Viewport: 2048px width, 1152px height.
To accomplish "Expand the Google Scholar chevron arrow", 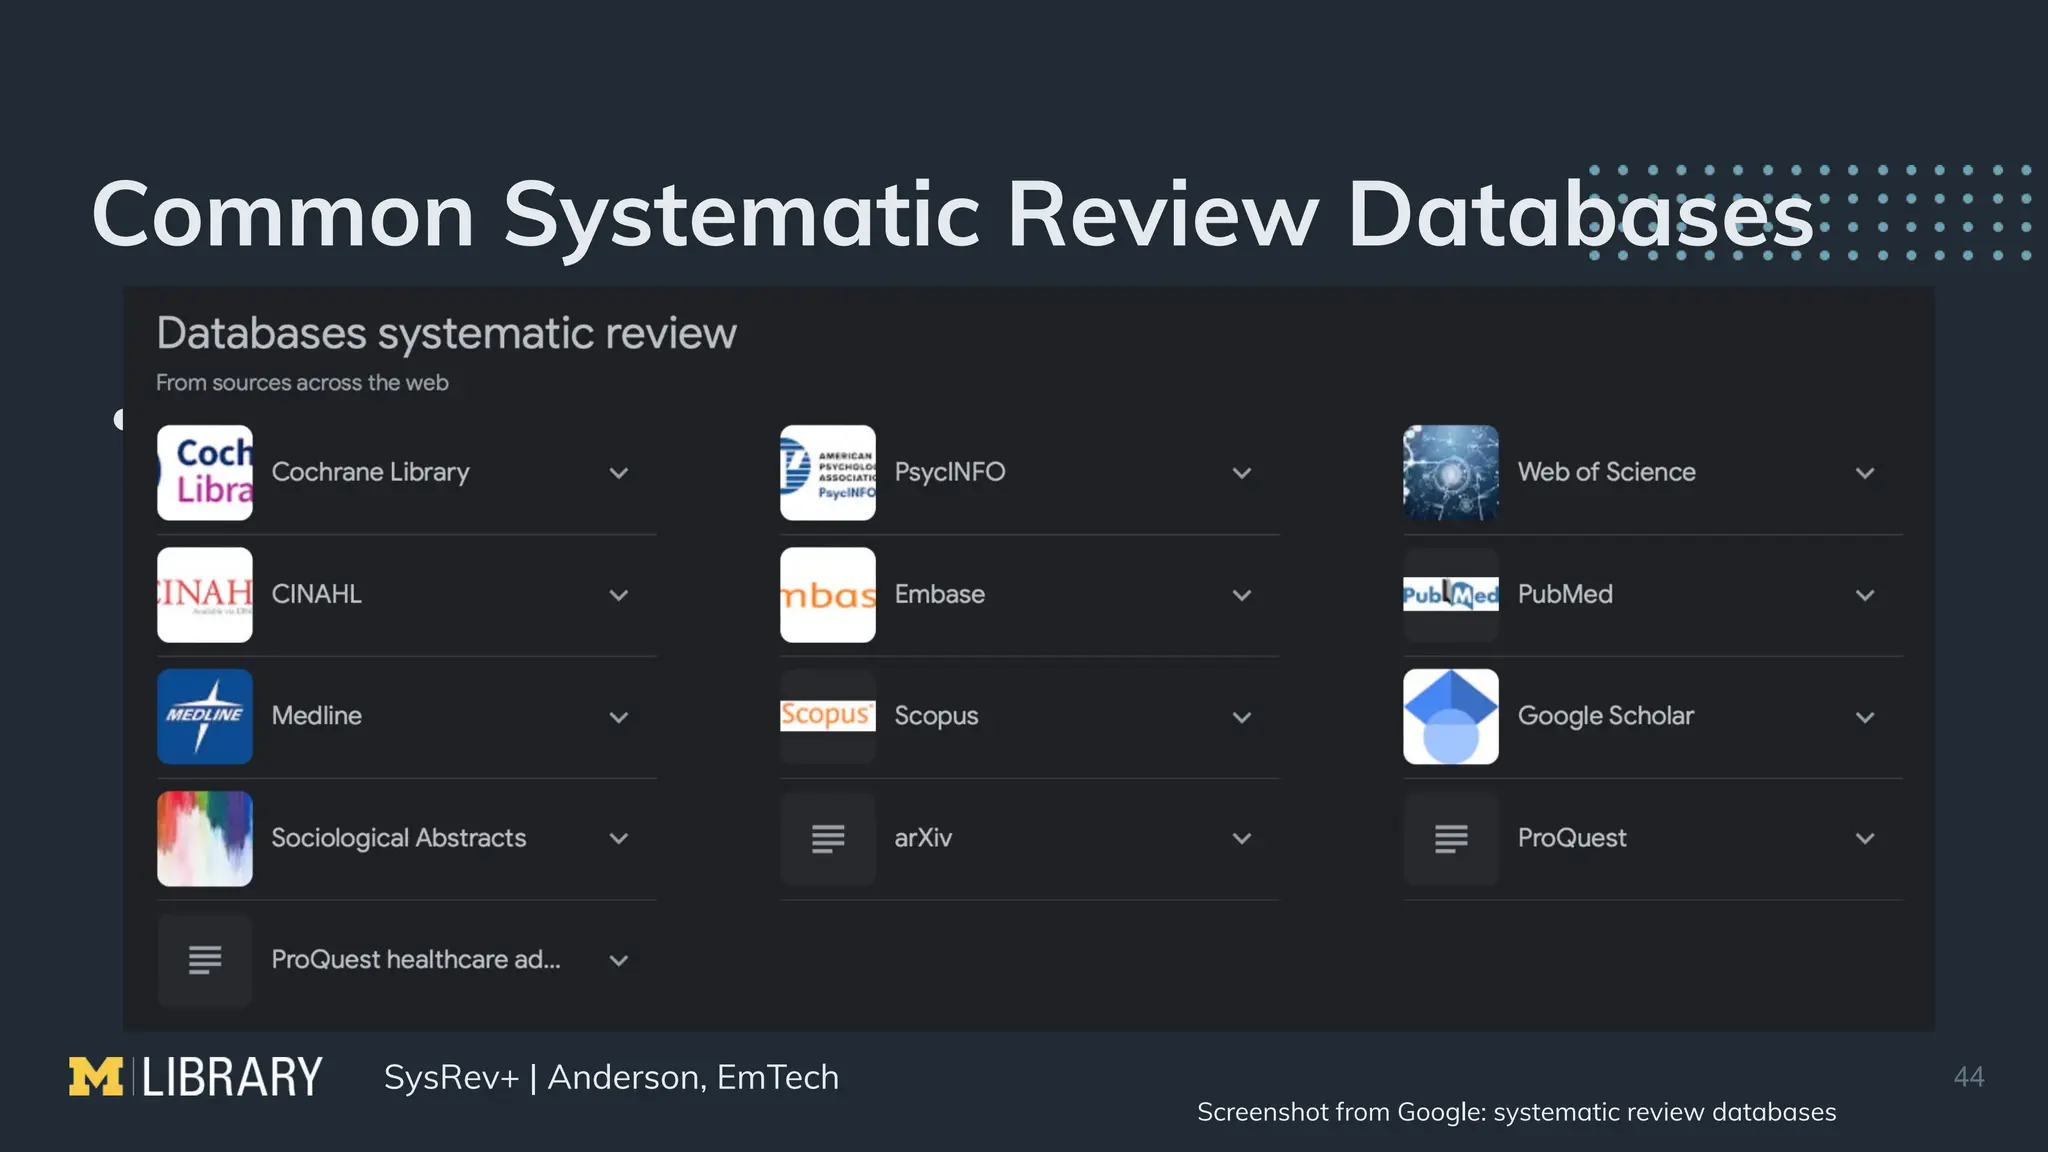I will tap(1865, 717).
